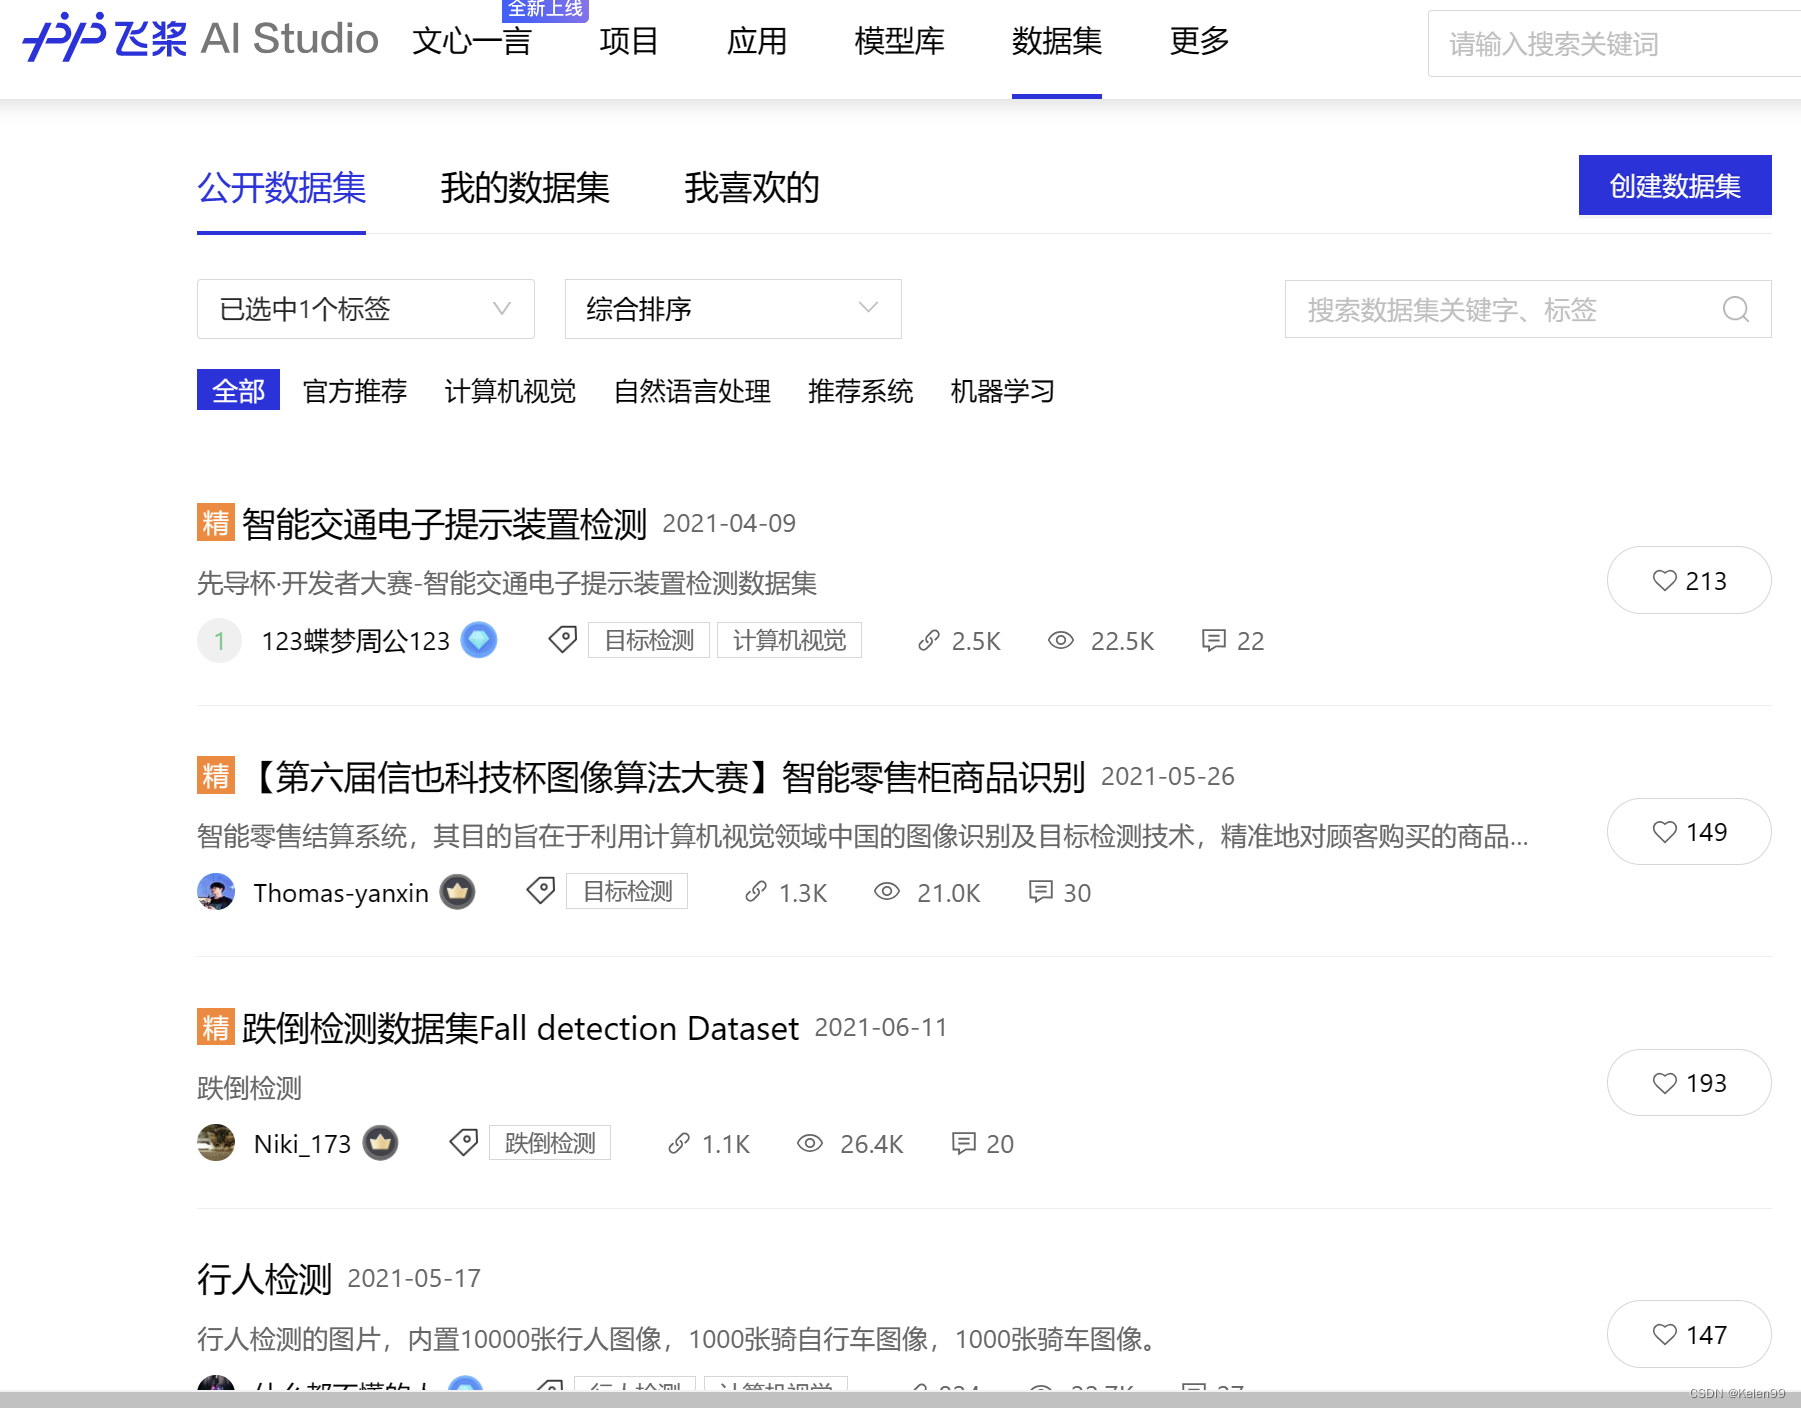Toggle like heart on 智能交通电子提示装置检测

1689,580
